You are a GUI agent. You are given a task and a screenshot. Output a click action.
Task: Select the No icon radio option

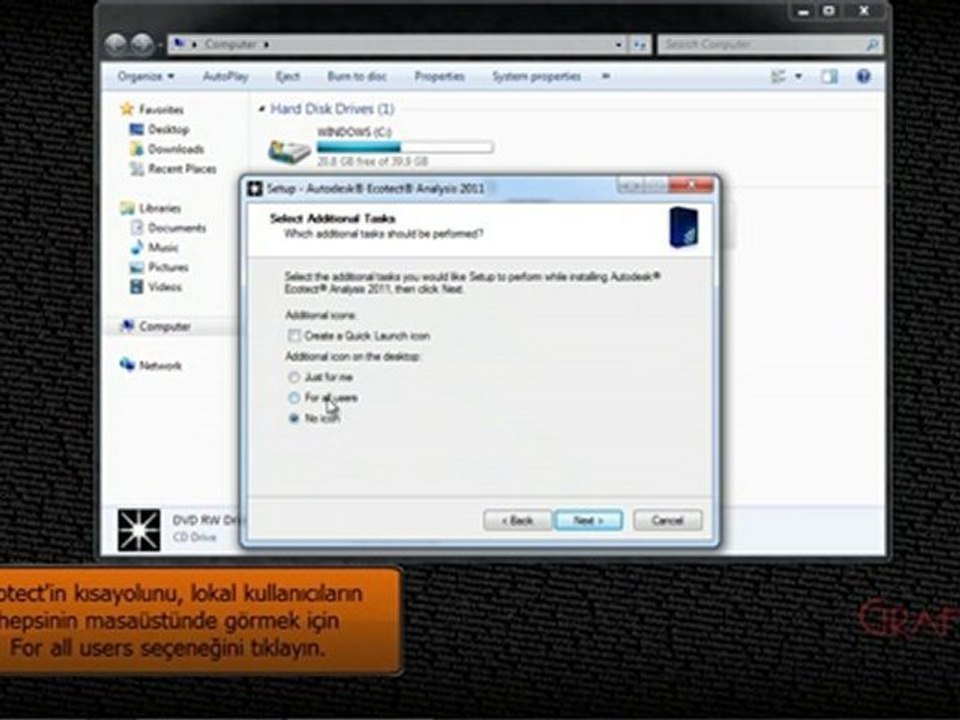(x=294, y=418)
